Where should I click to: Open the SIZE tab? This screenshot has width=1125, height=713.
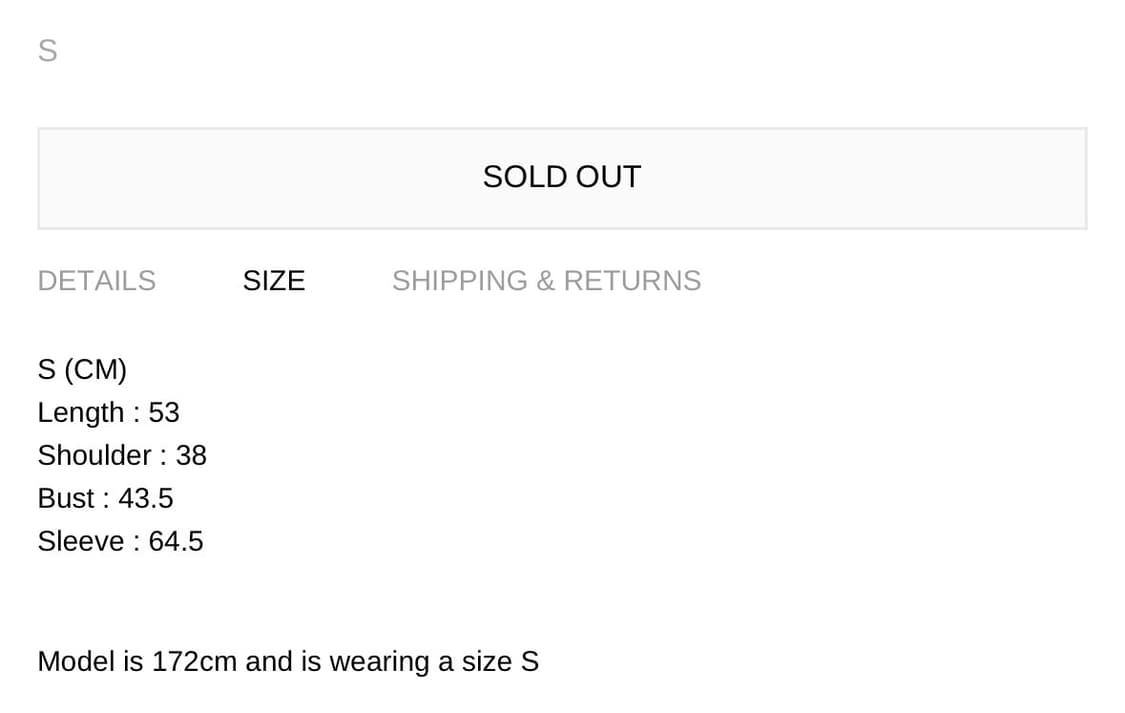274,281
